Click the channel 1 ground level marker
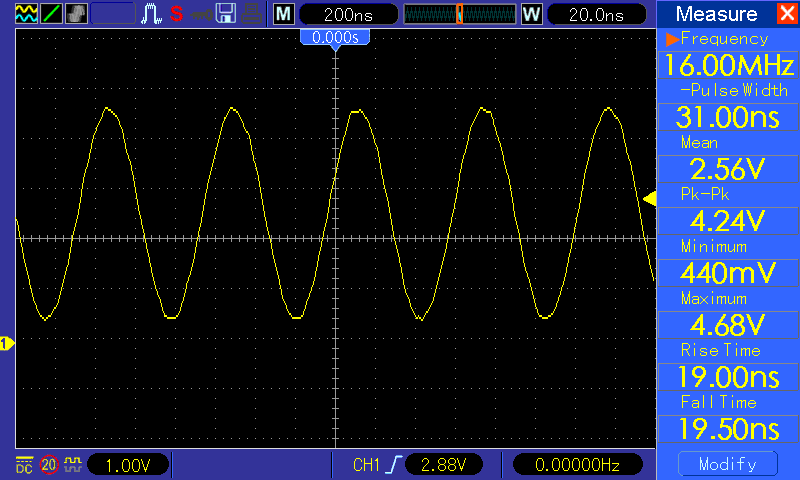 click(7, 344)
